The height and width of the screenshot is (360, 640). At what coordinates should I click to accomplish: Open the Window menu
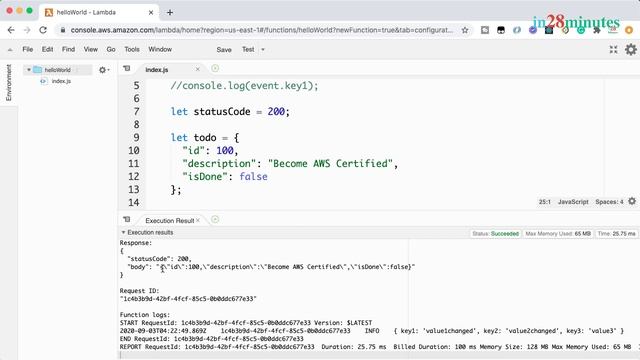(160, 49)
